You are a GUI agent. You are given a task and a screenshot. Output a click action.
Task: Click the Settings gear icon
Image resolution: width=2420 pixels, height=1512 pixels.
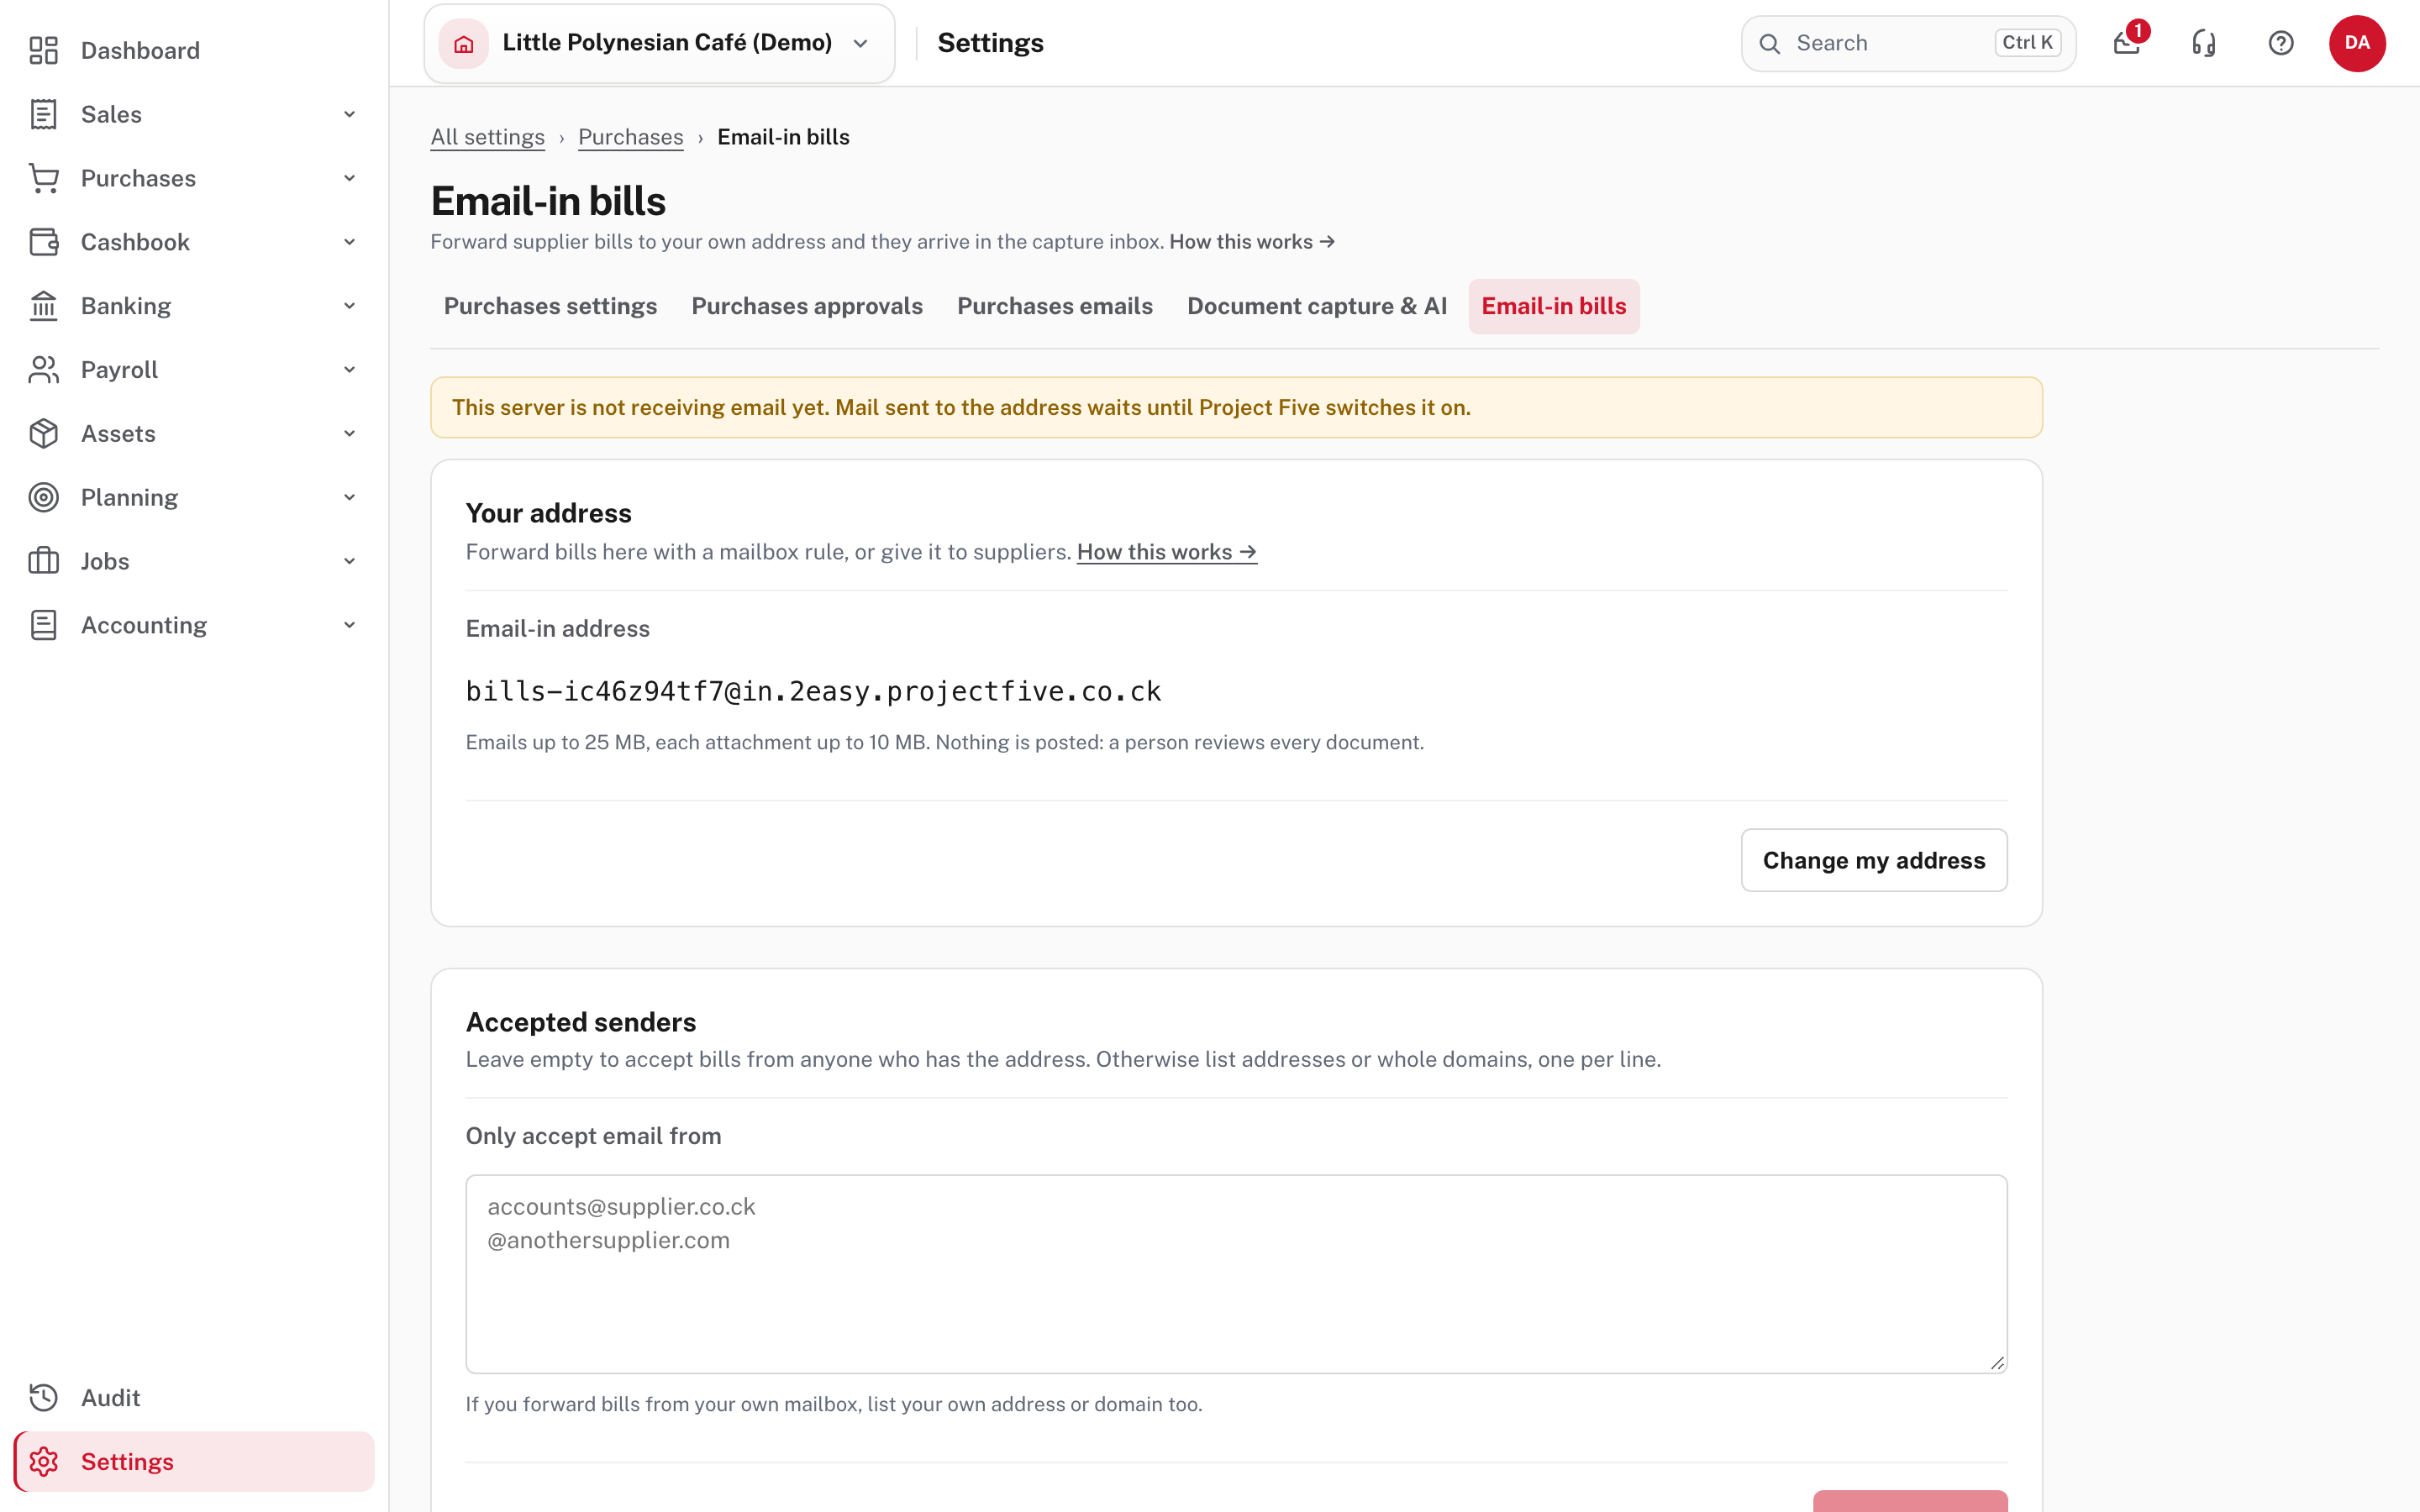[43, 1461]
